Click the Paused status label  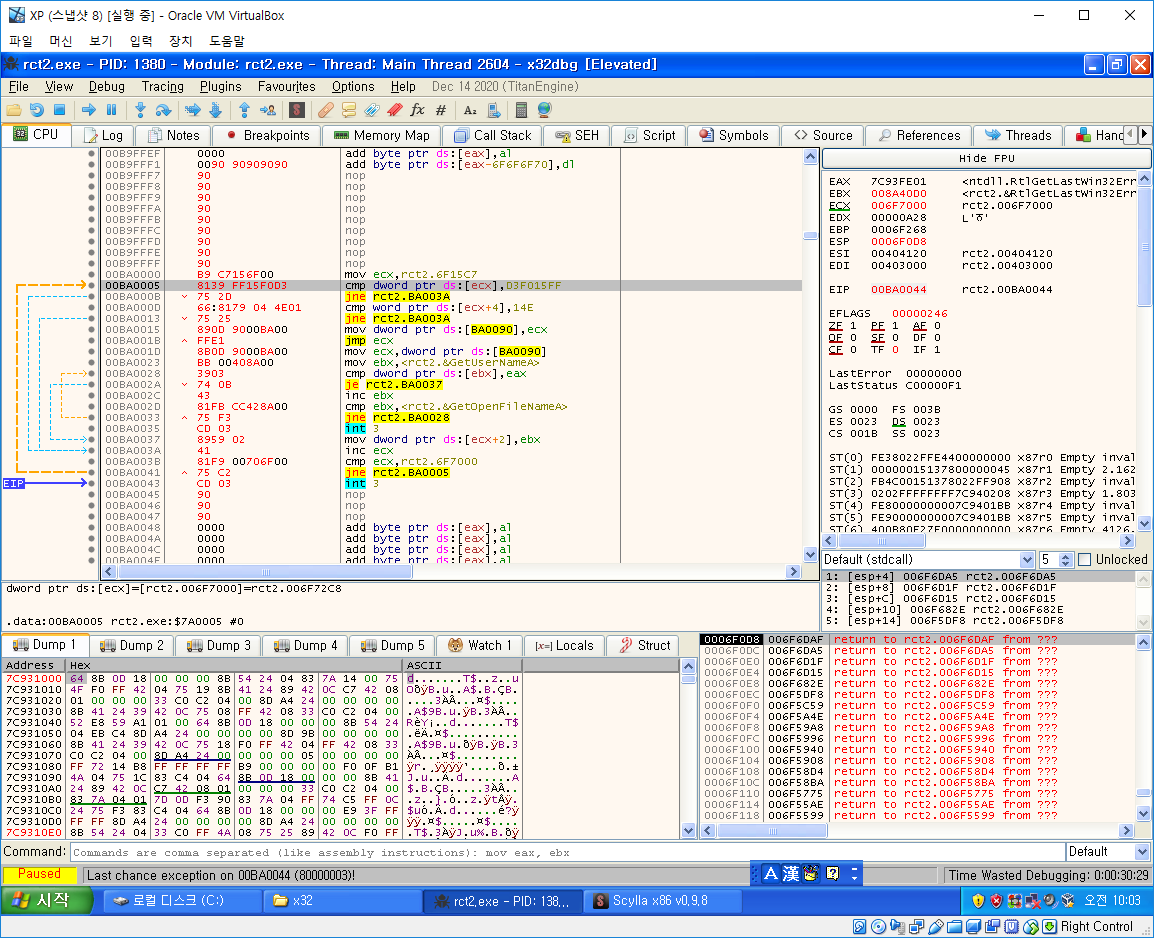point(40,874)
